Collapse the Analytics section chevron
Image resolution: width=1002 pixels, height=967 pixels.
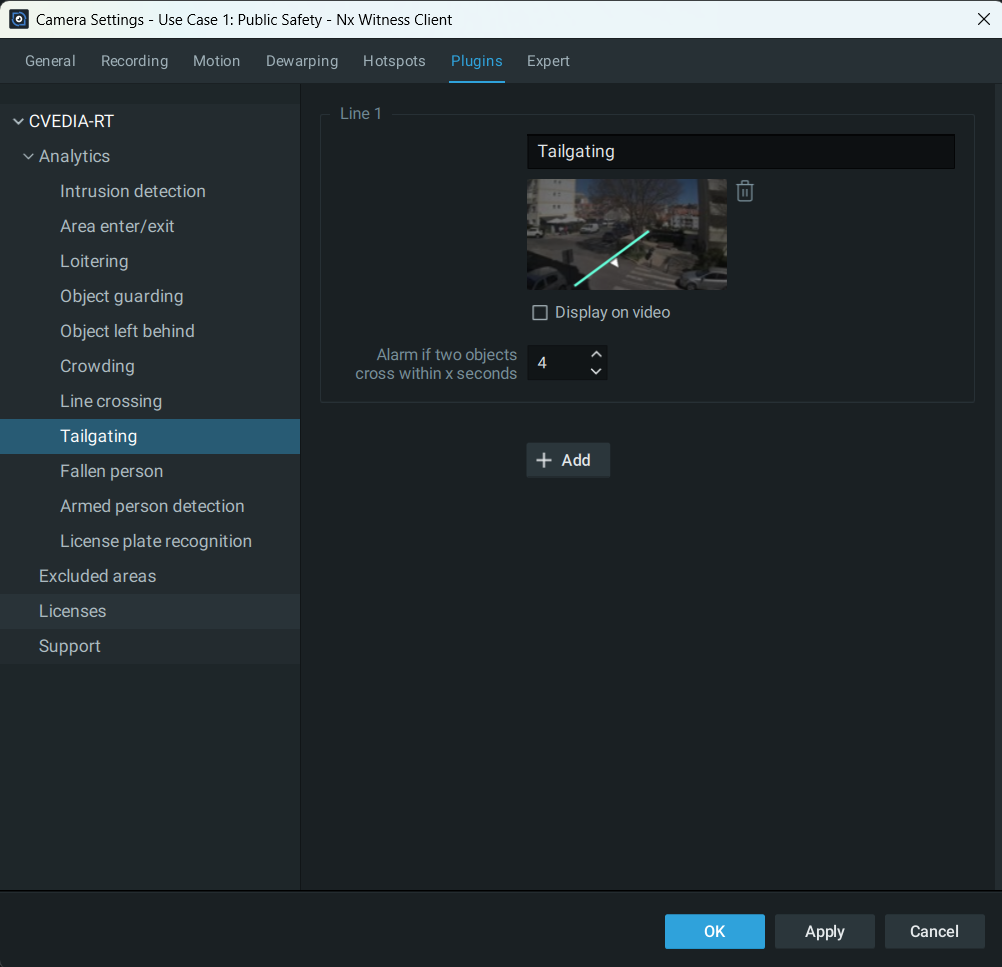28,157
